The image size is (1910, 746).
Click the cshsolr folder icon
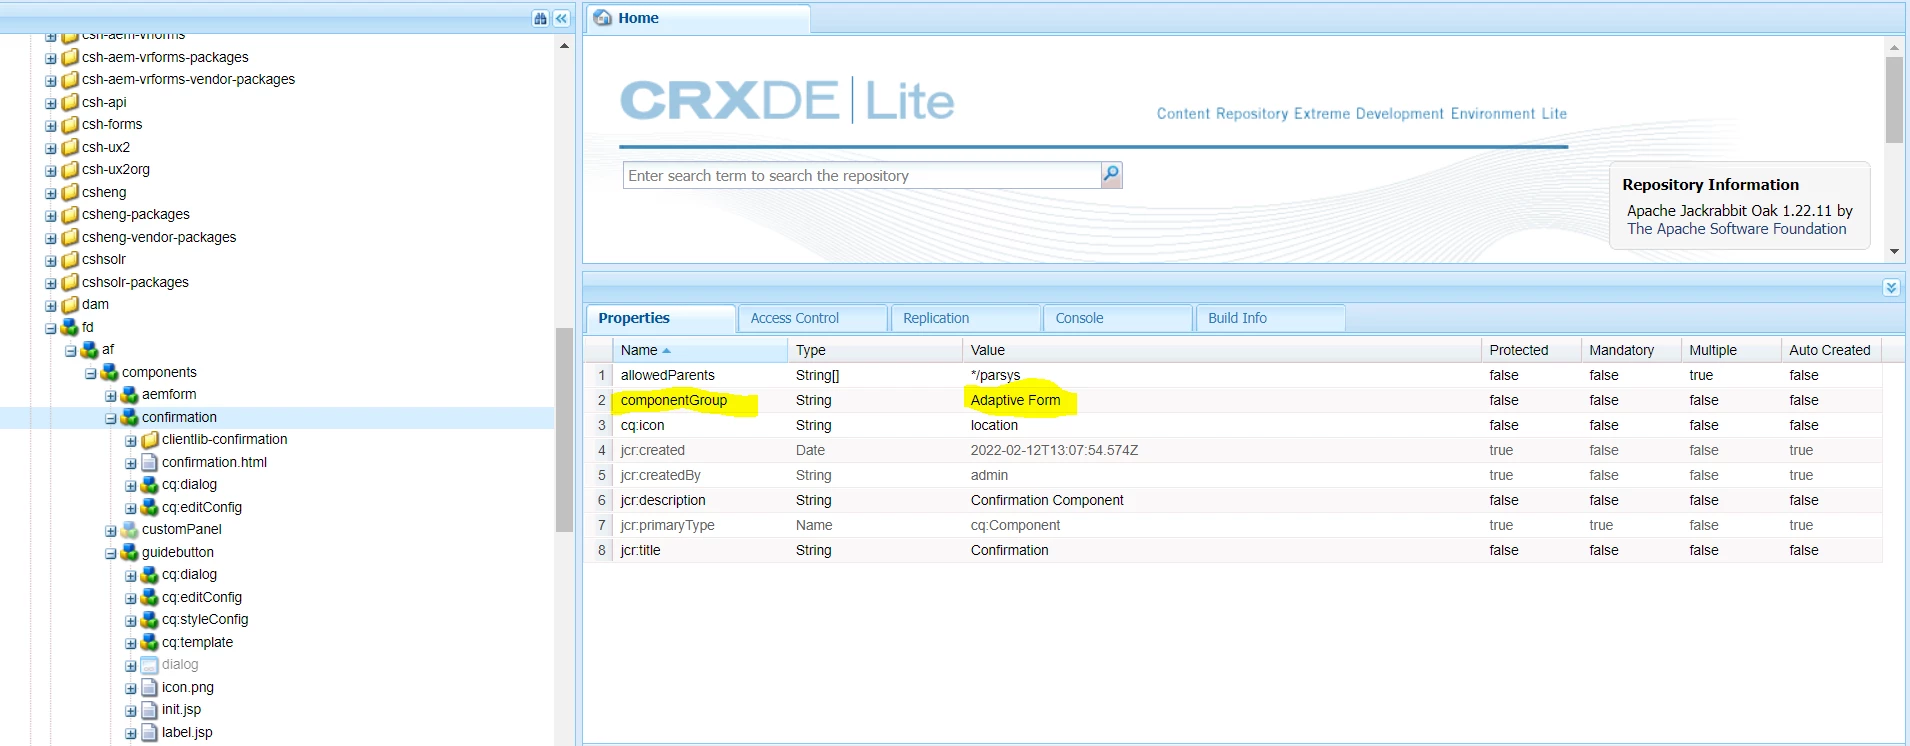(x=70, y=259)
